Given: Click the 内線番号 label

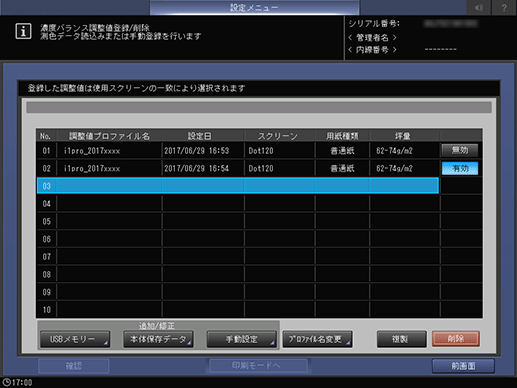Looking at the screenshot, I should coord(372,50).
